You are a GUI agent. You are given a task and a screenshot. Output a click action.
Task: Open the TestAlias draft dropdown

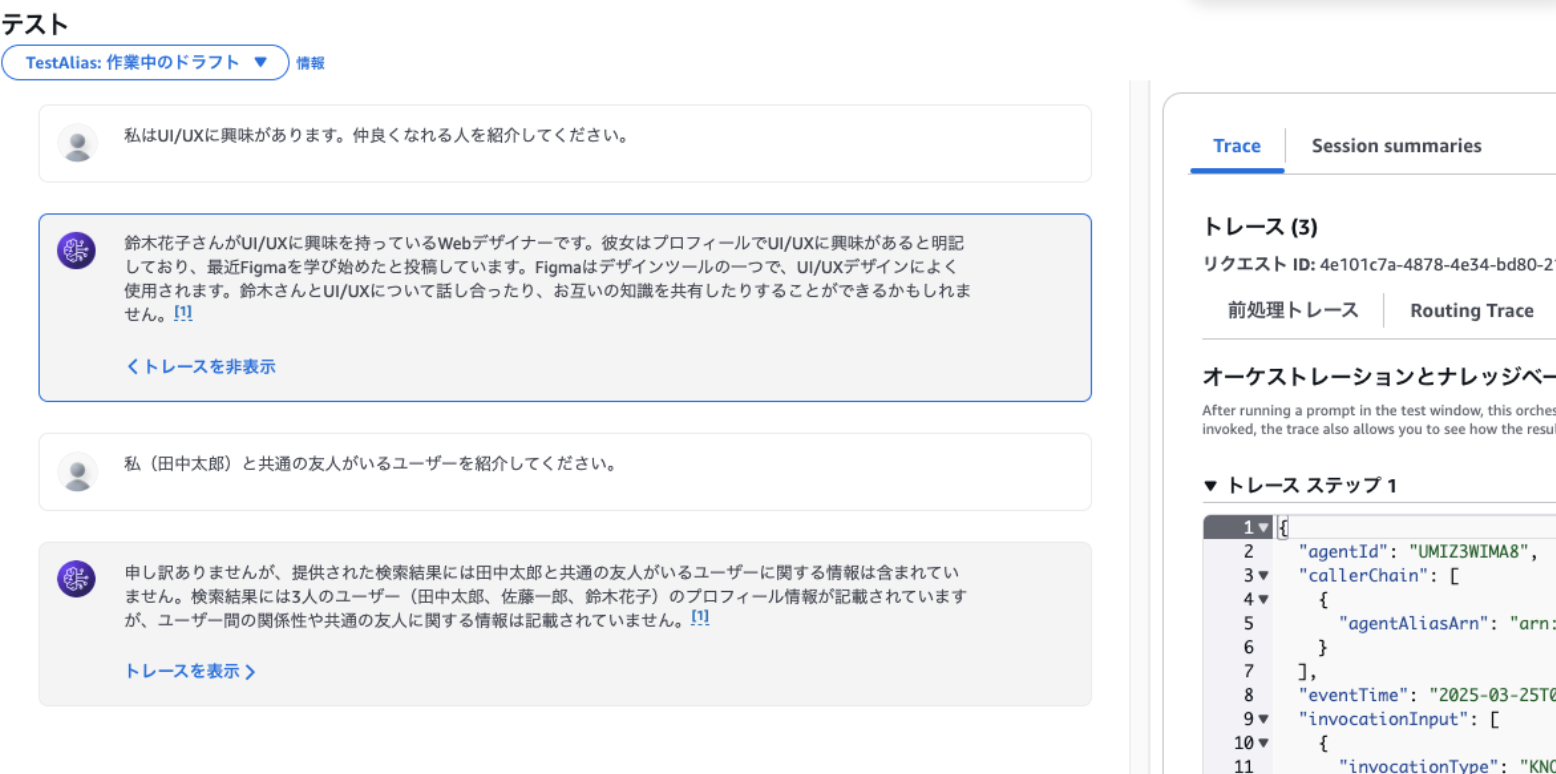click(x=145, y=62)
